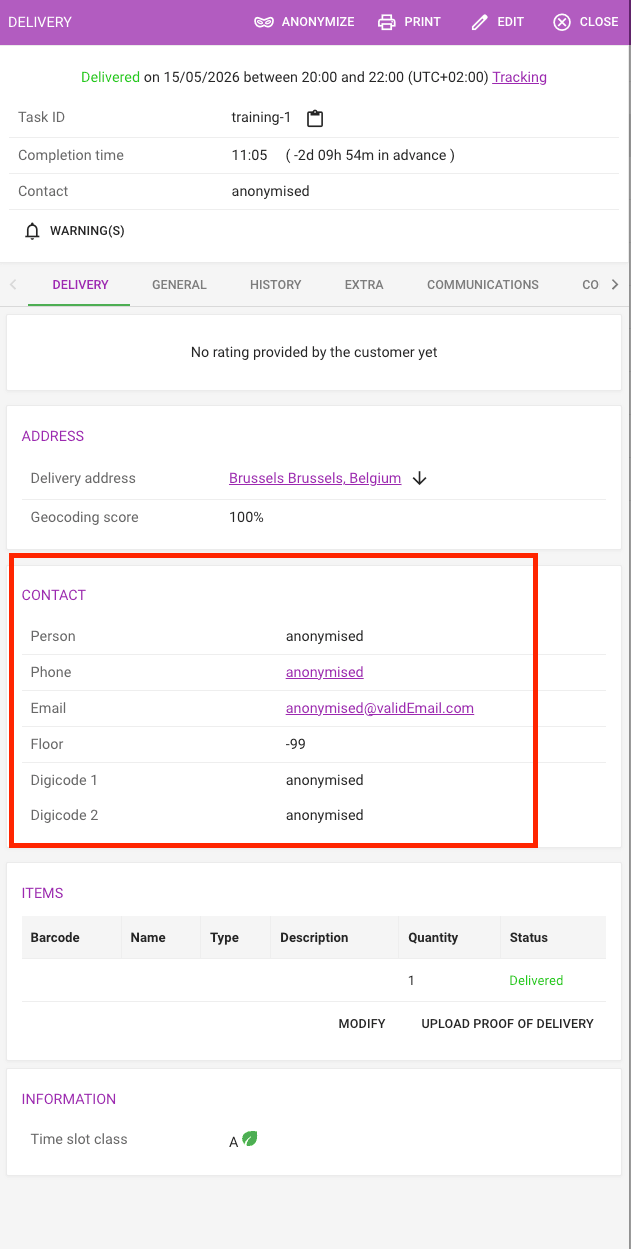Go to the Communications tab

pos(483,285)
